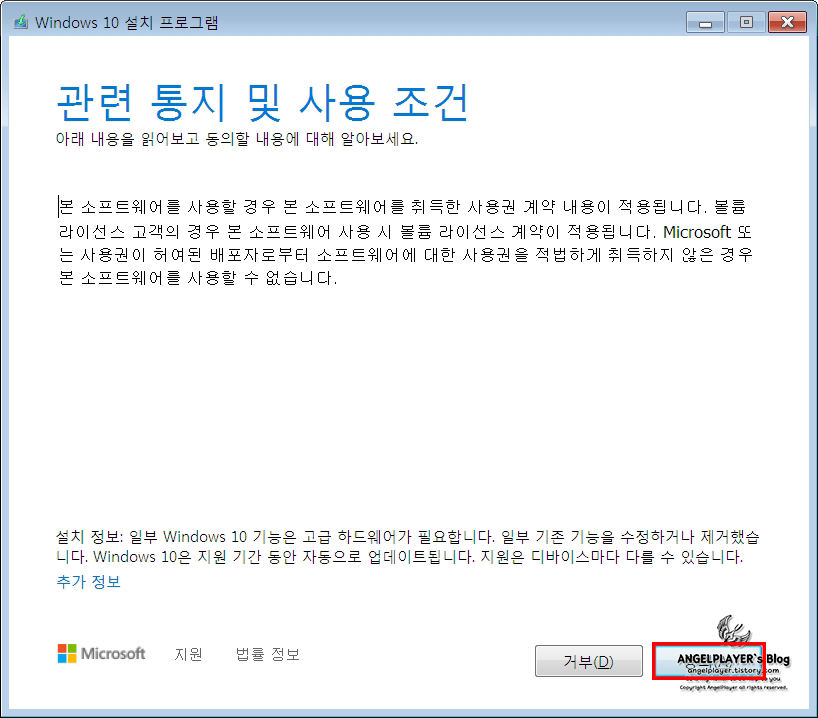
Task: Minimize the Windows 10 setup window
Action: (x=705, y=22)
